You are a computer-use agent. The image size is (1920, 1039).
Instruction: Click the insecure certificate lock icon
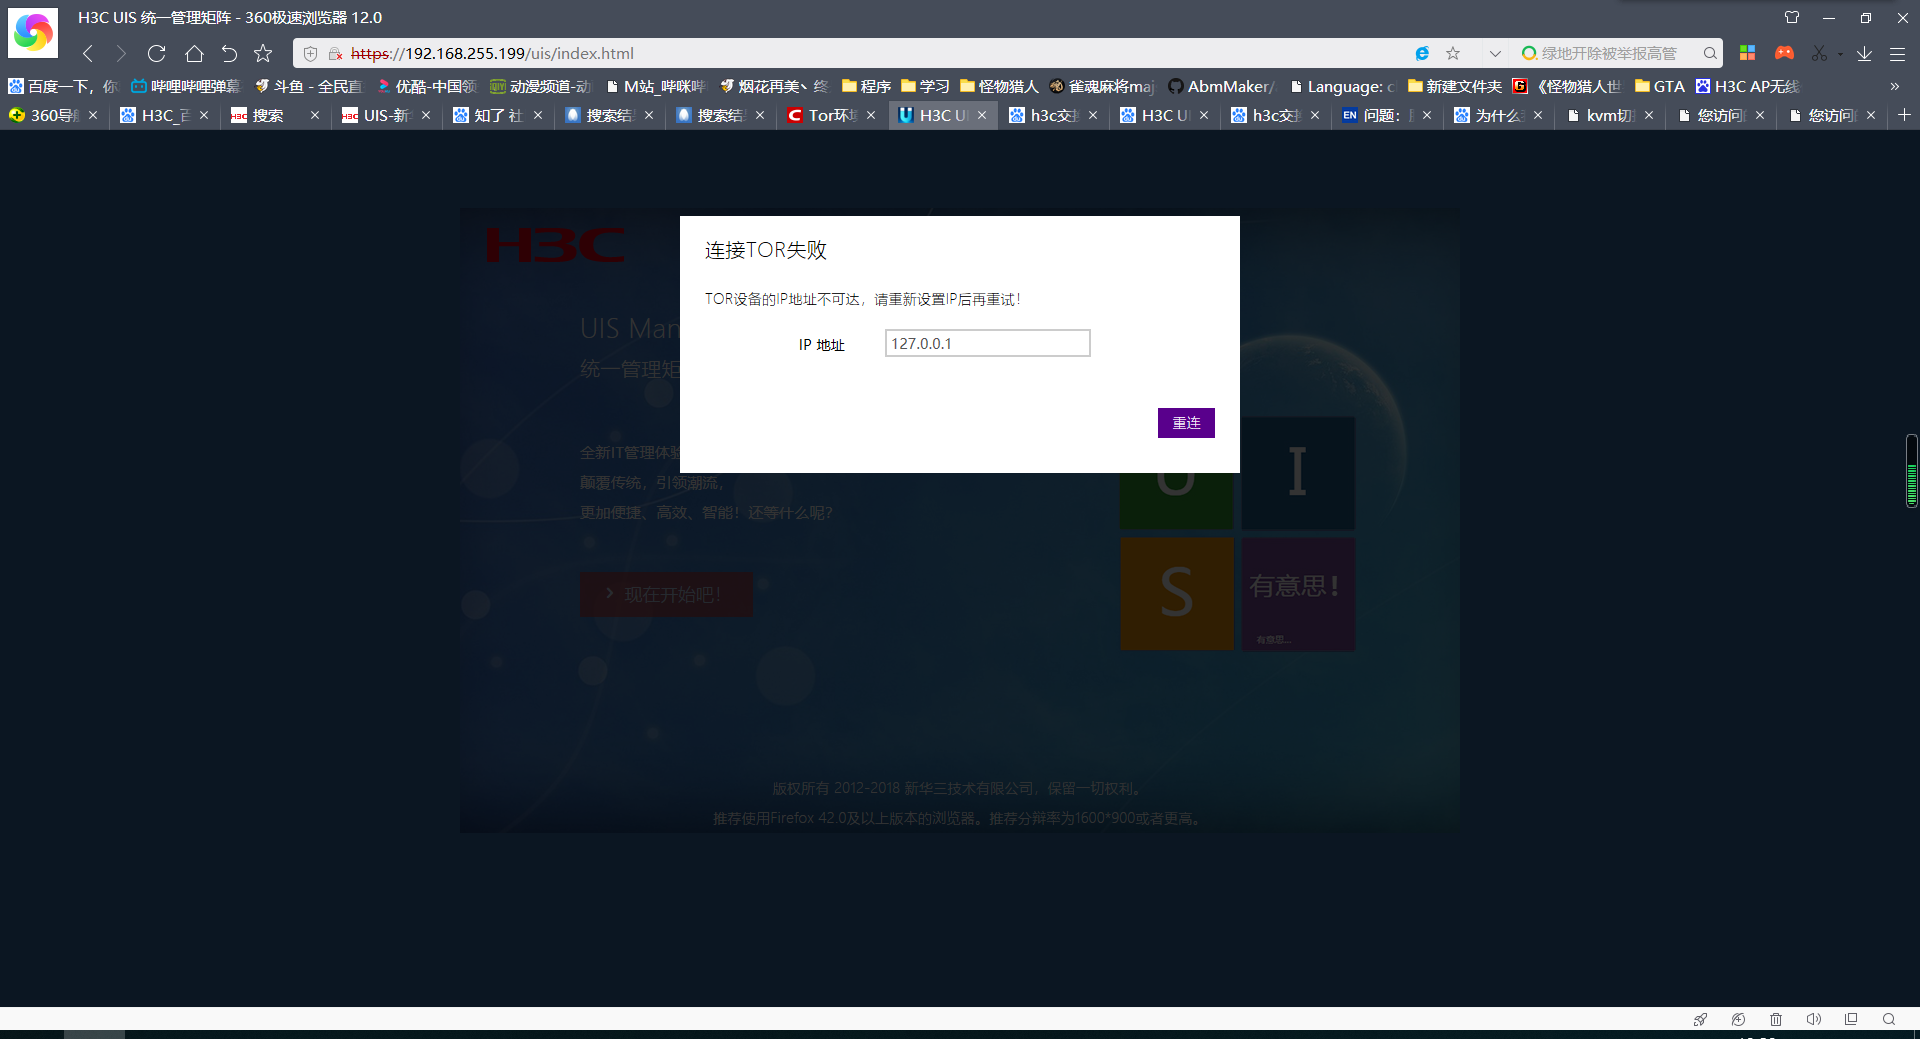pos(336,54)
